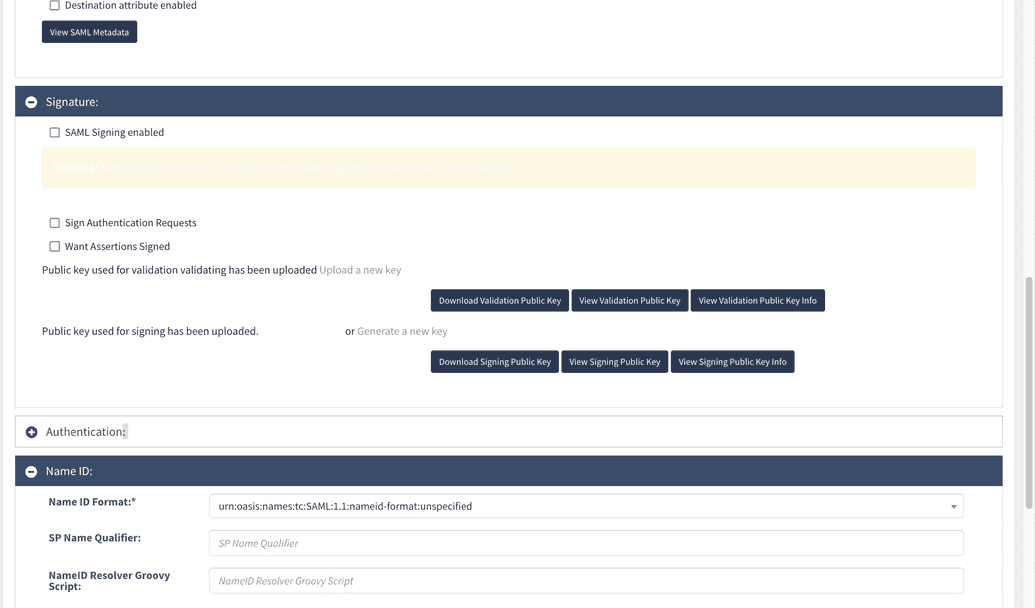
Task: Download the Signing Public Key
Action: (494, 361)
